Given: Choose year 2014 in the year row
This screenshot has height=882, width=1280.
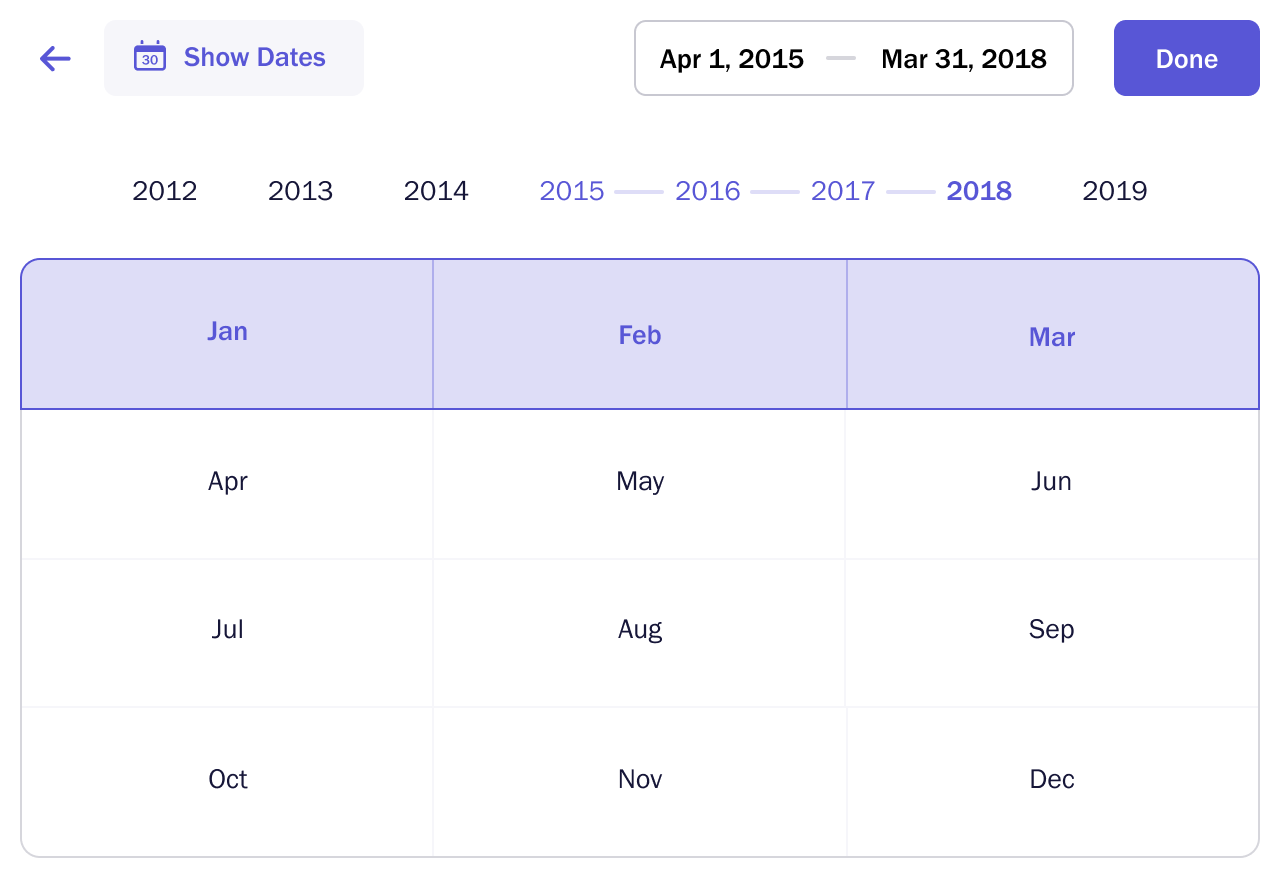Looking at the screenshot, I should coord(436,191).
